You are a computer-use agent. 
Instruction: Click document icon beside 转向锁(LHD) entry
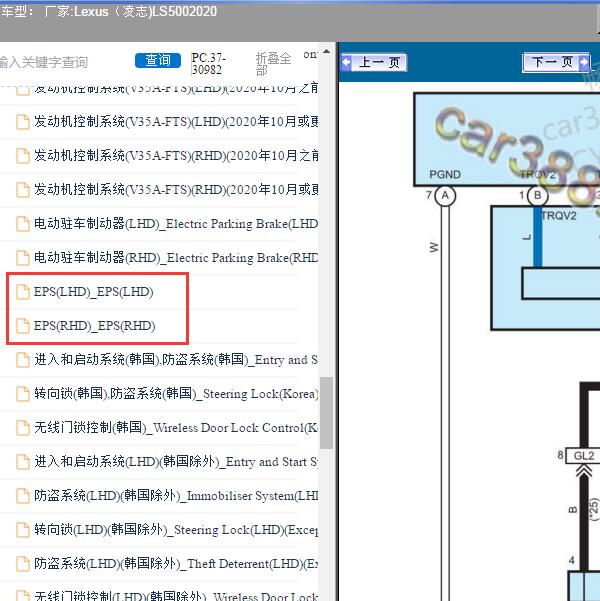(23, 530)
